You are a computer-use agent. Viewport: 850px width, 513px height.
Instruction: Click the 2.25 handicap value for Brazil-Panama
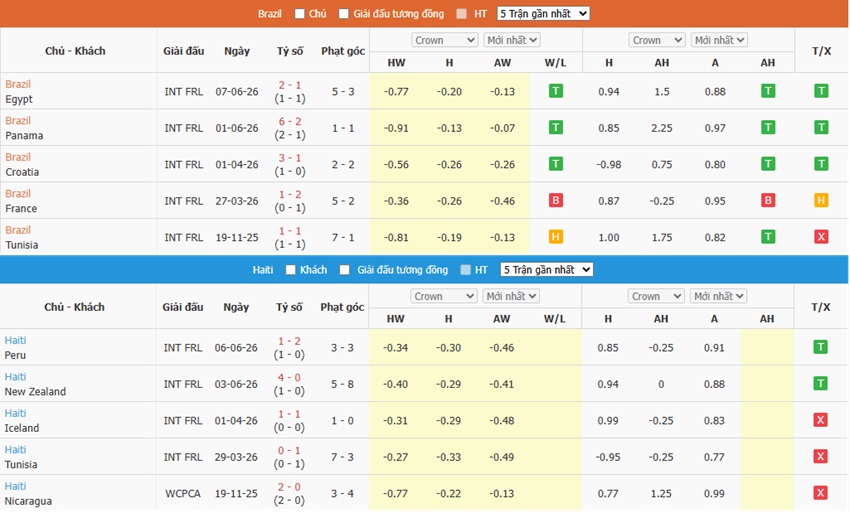tap(661, 128)
